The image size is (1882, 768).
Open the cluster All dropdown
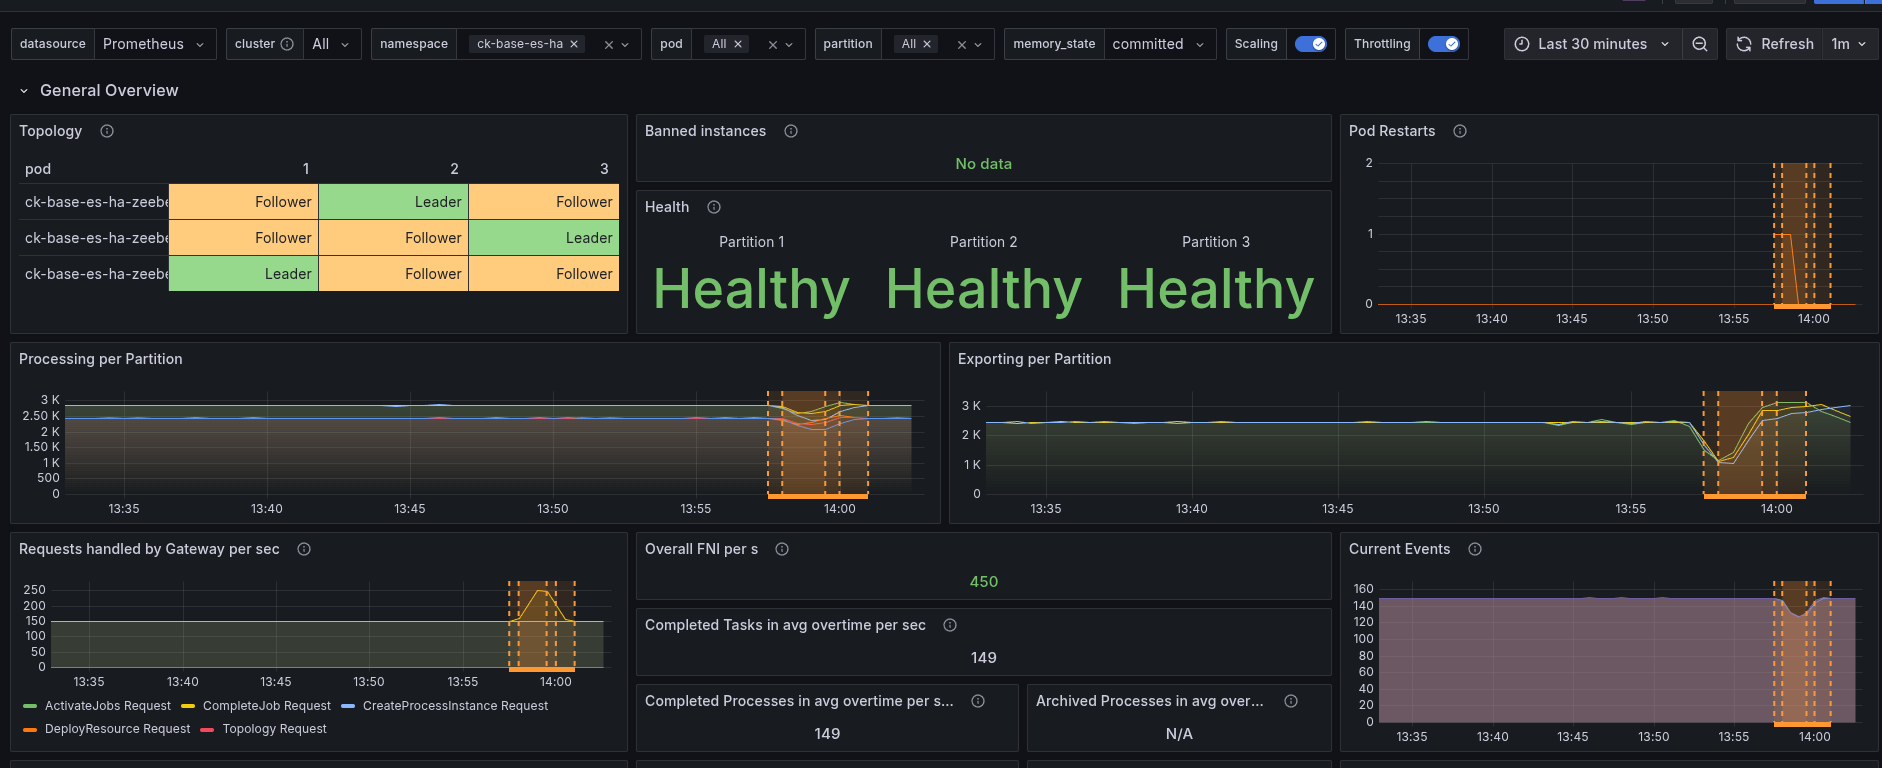tap(332, 44)
